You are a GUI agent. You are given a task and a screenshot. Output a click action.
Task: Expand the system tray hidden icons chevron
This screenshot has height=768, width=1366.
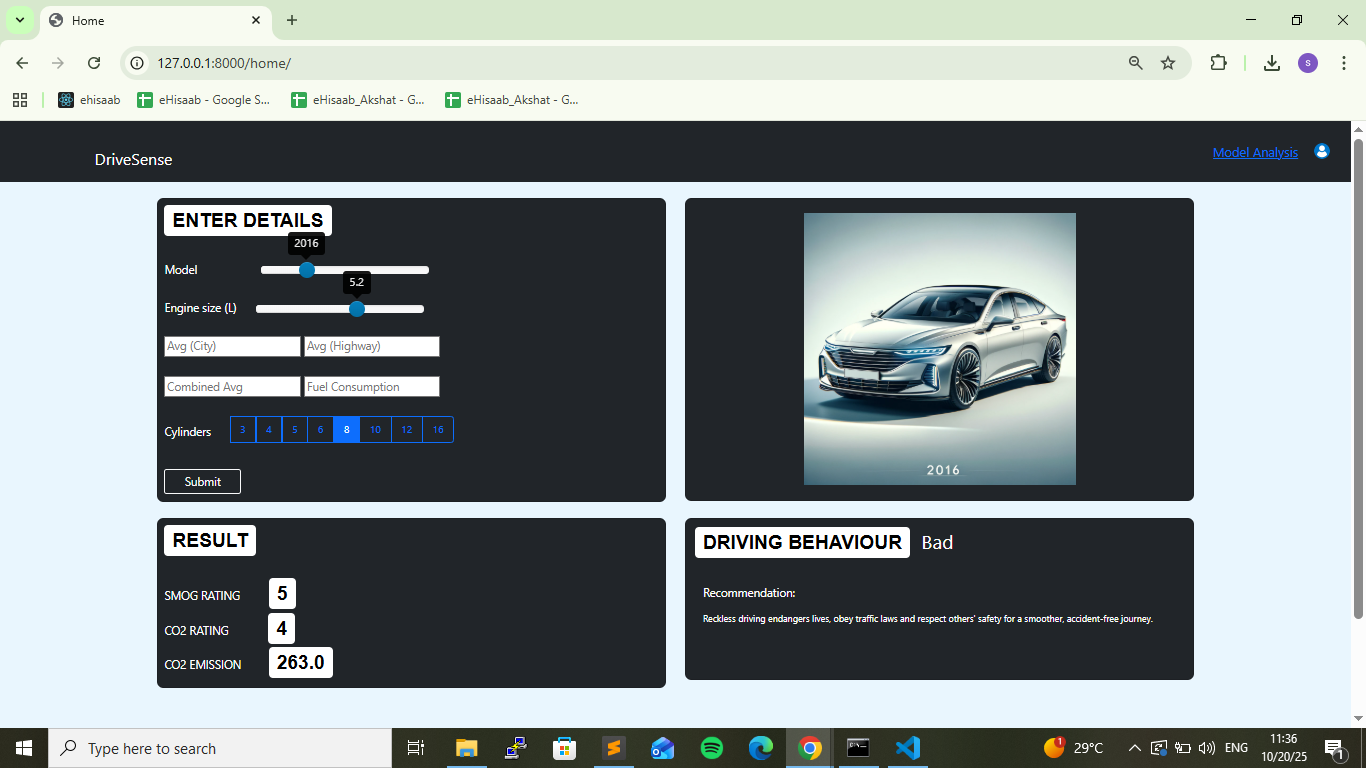pos(1134,748)
